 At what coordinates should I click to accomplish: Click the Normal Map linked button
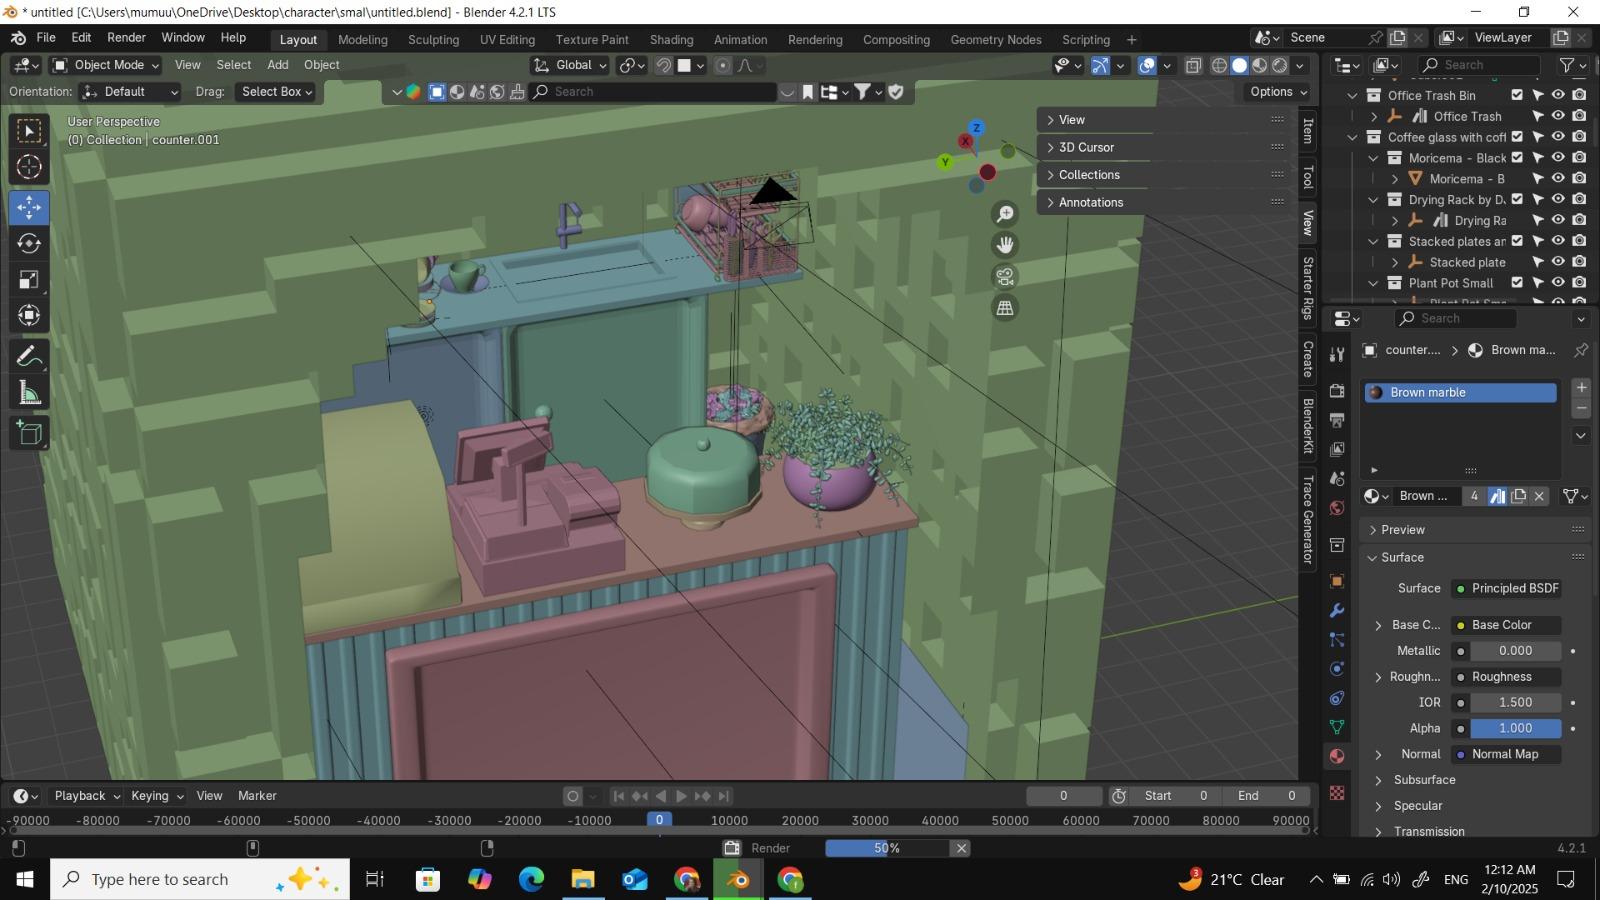coord(1506,755)
